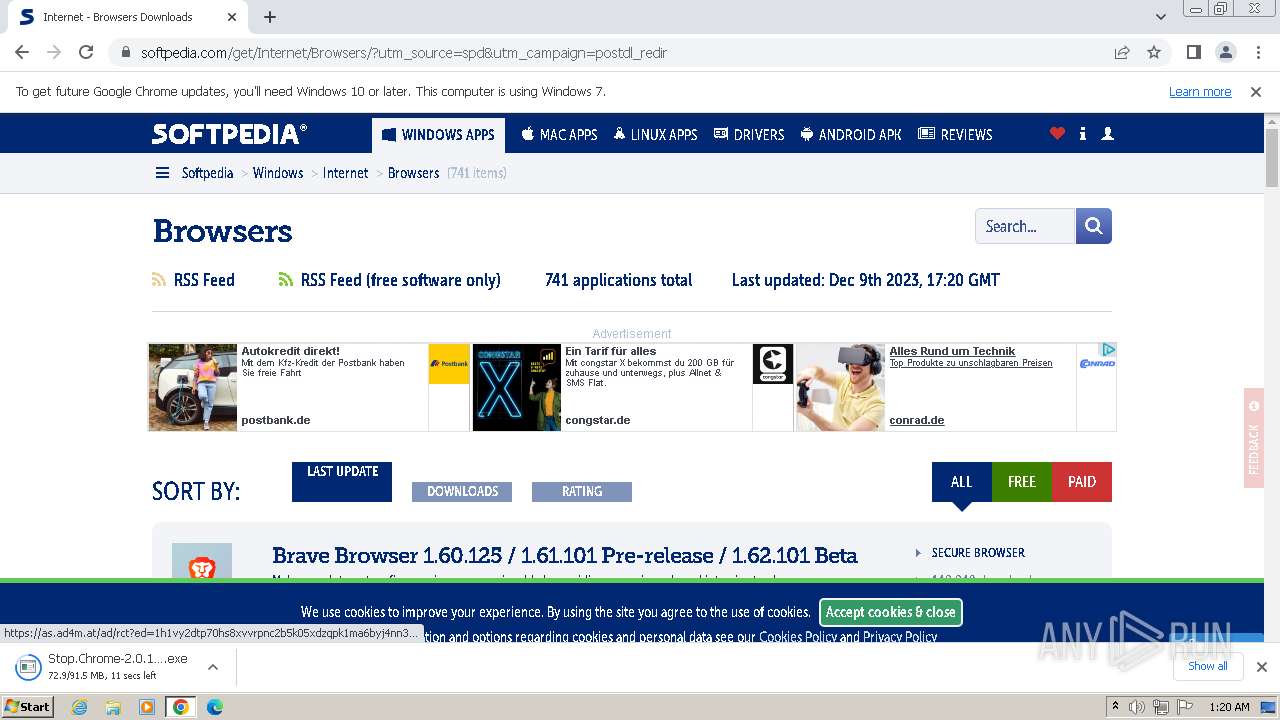The width and height of the screenshot is (1280, 720).
Task: Click the Stop.Chrome download item
Action: [x=103, y=667]
